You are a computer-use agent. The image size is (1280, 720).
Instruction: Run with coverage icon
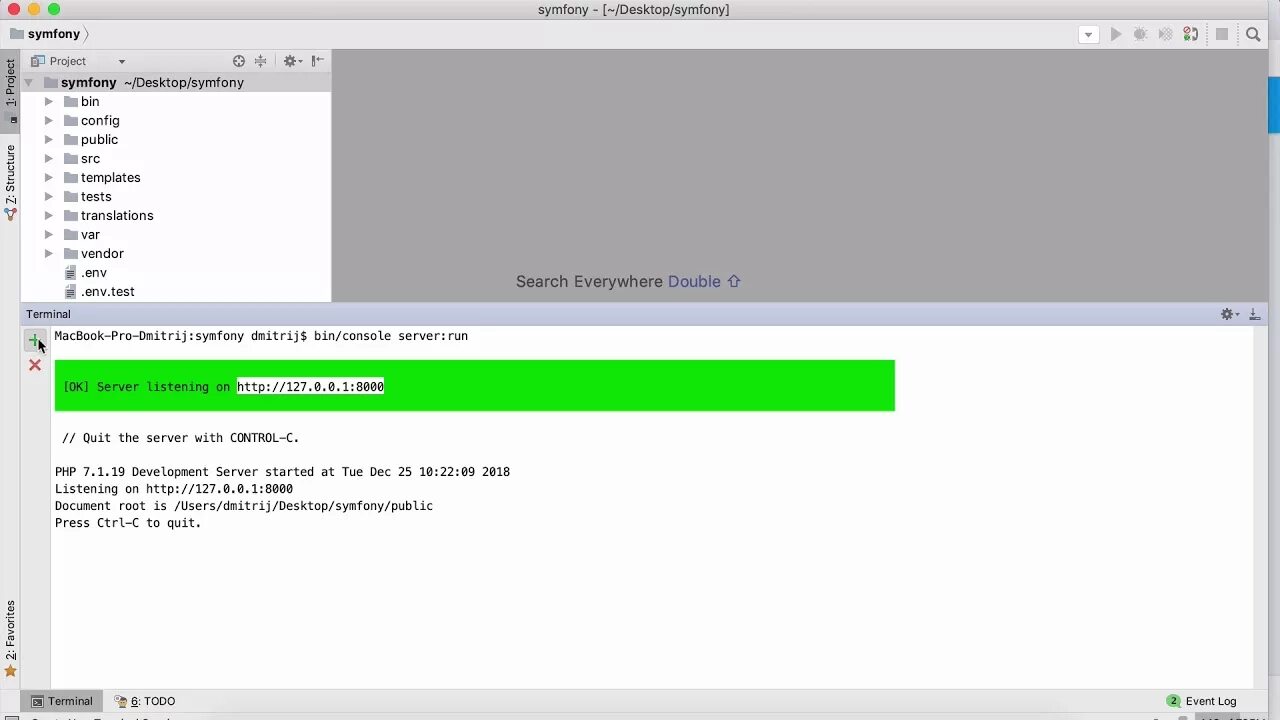(x=1165, y=34)
